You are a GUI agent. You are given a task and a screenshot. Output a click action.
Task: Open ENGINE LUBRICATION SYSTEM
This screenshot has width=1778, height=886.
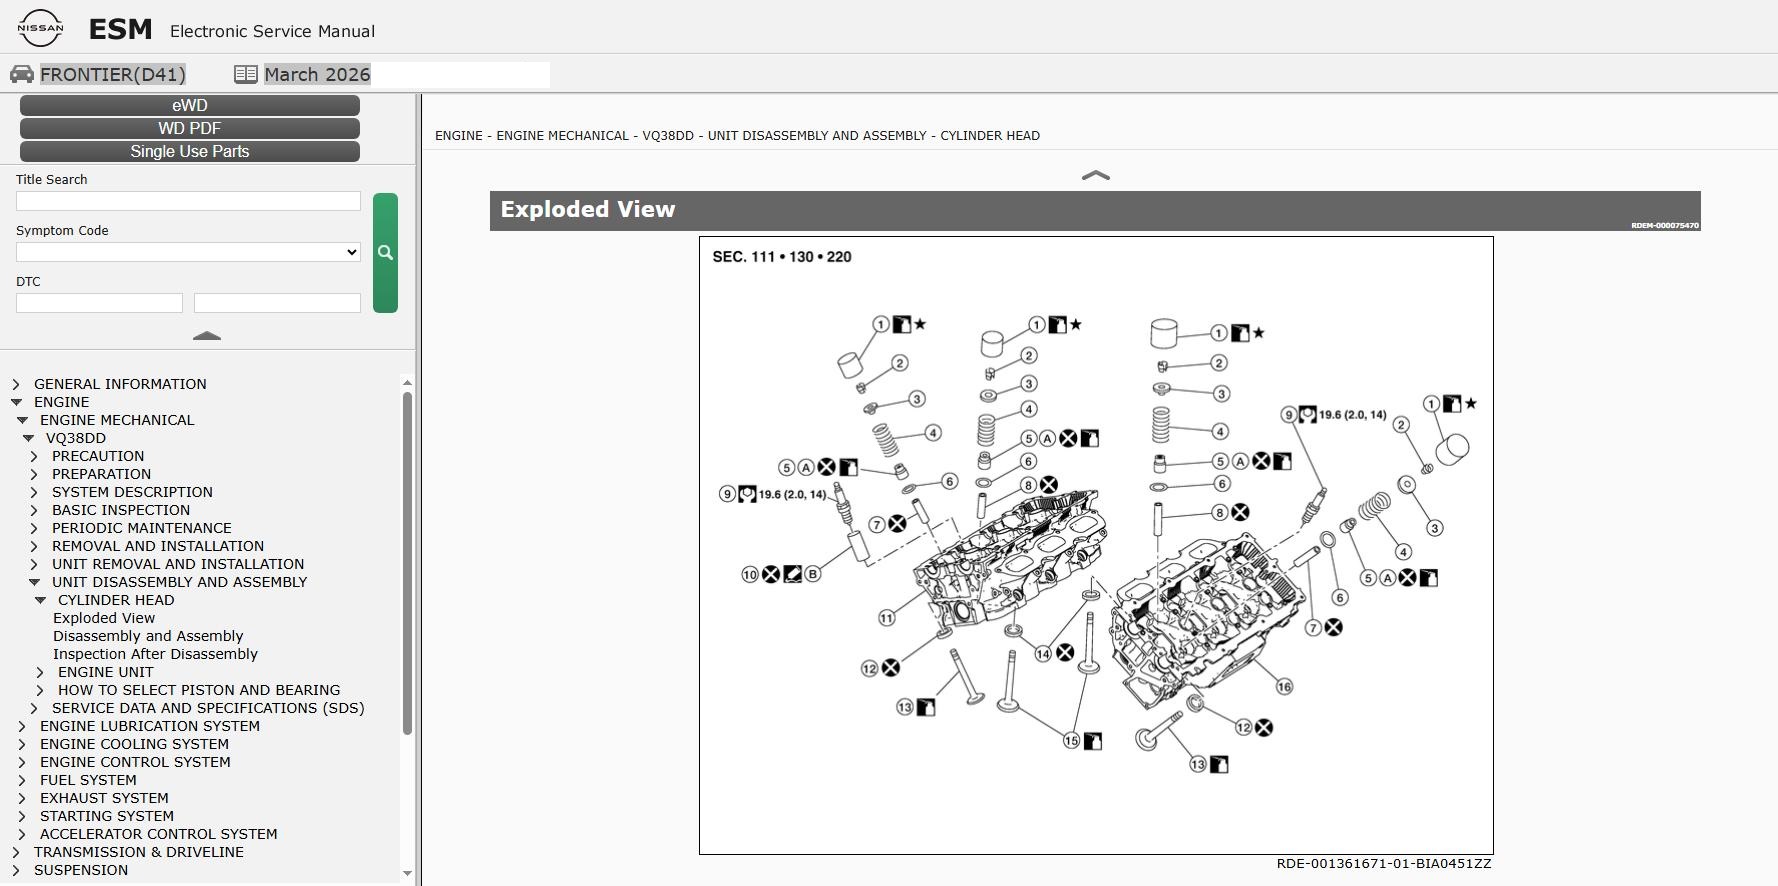(150, 726)
